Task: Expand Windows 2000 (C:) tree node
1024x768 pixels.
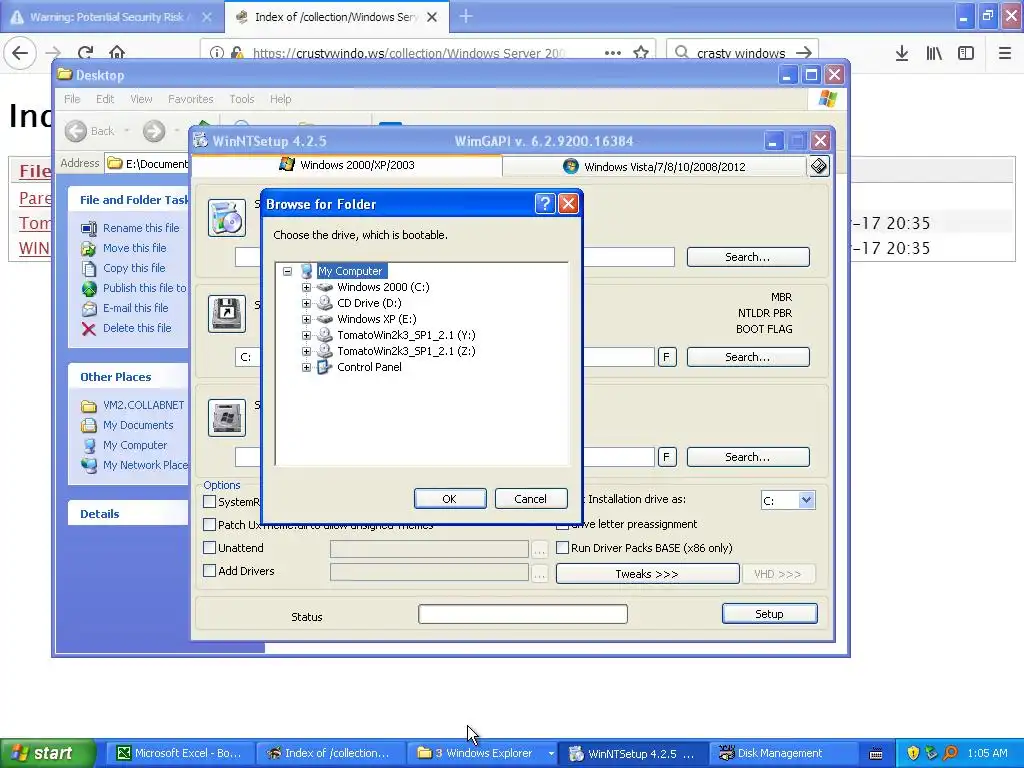Action: tap(306, 287)
